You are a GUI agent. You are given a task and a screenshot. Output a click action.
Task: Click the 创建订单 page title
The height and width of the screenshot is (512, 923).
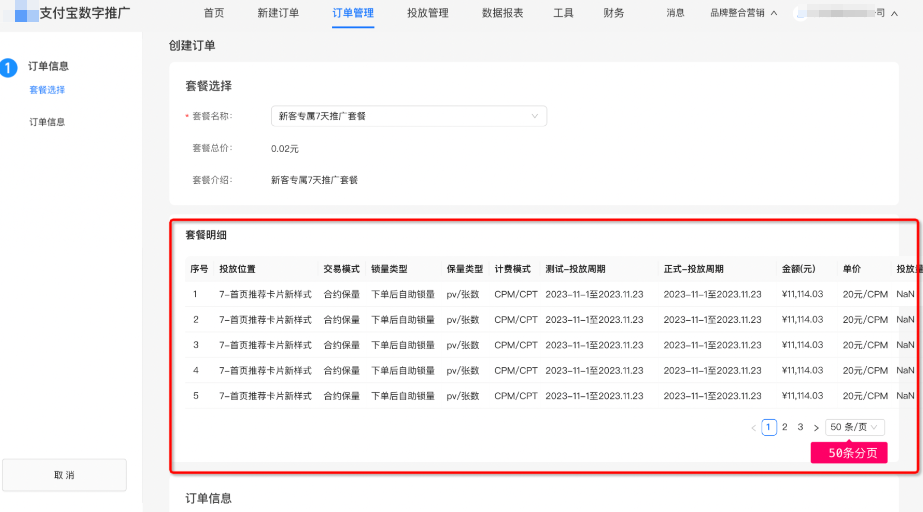point(192,46)
